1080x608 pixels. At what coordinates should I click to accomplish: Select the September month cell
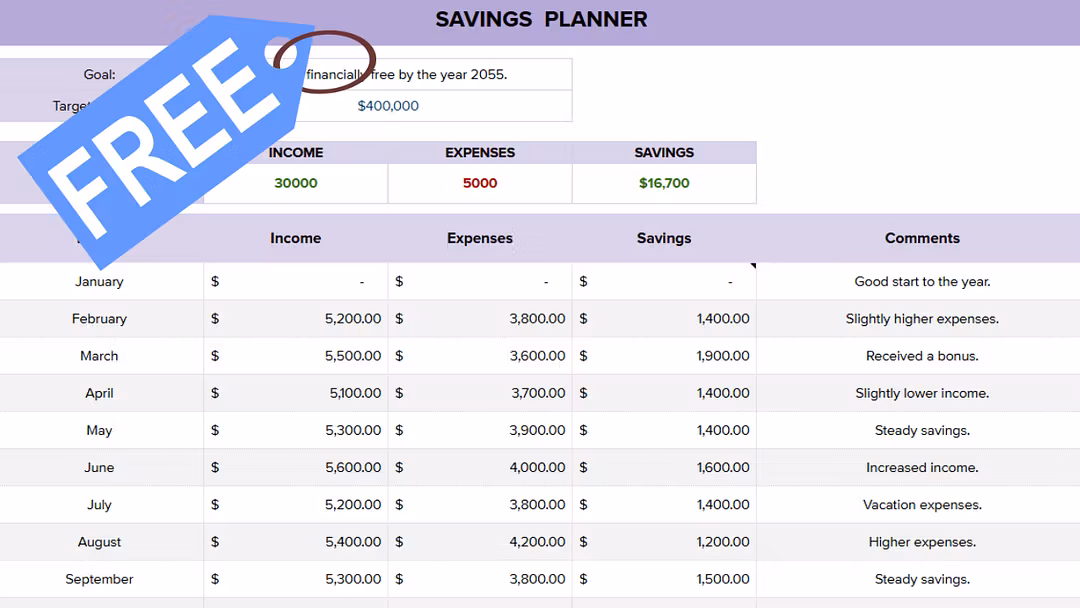click(99, 579)
